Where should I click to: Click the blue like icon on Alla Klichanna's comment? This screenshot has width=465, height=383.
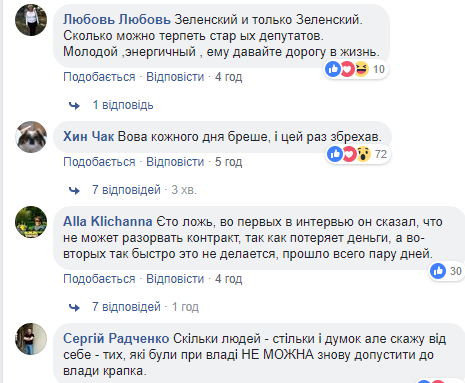pyautogui.click(x=438, y=271)
